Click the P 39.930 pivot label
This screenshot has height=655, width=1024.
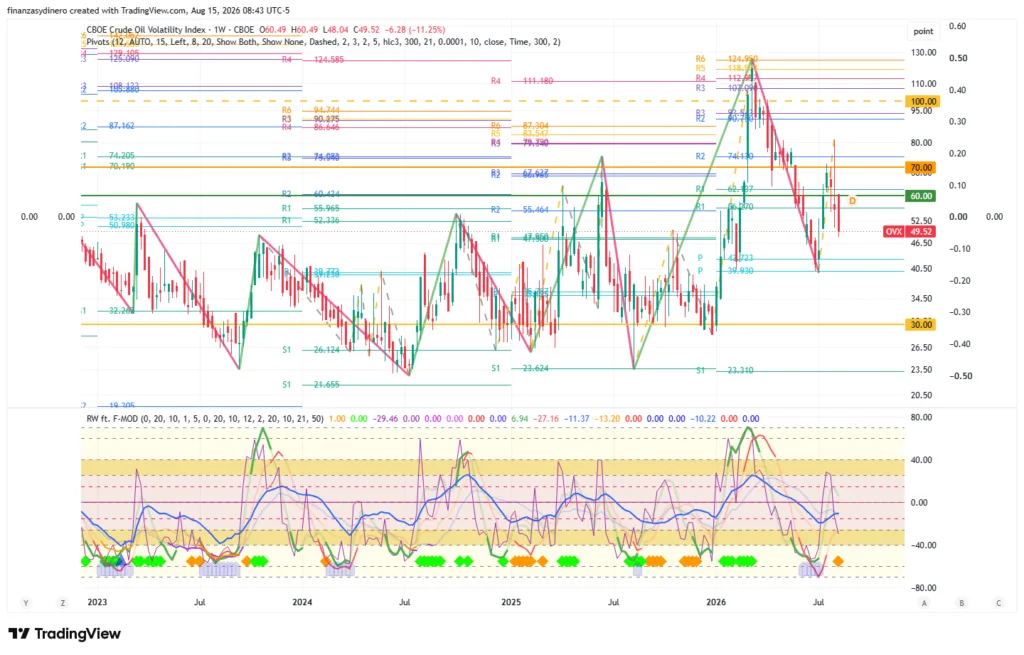pyautogui.click(x=725, y=270)
